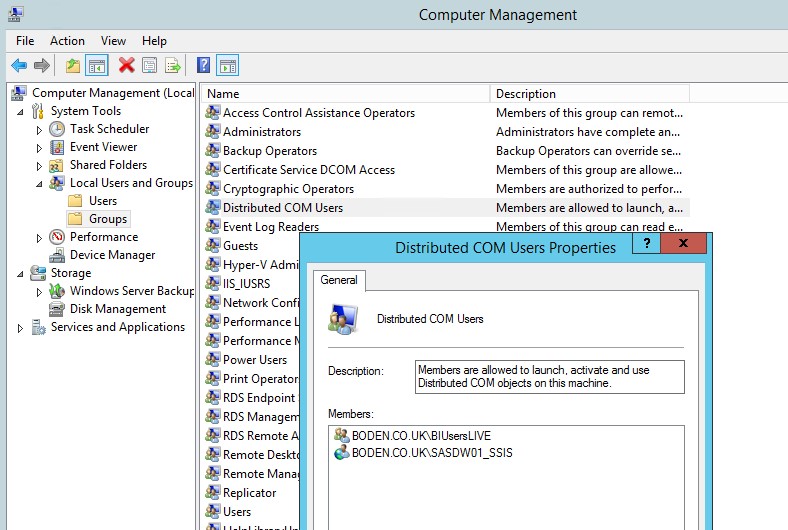
Task: Click the Up one level folder icon
Action: point(73,65)
